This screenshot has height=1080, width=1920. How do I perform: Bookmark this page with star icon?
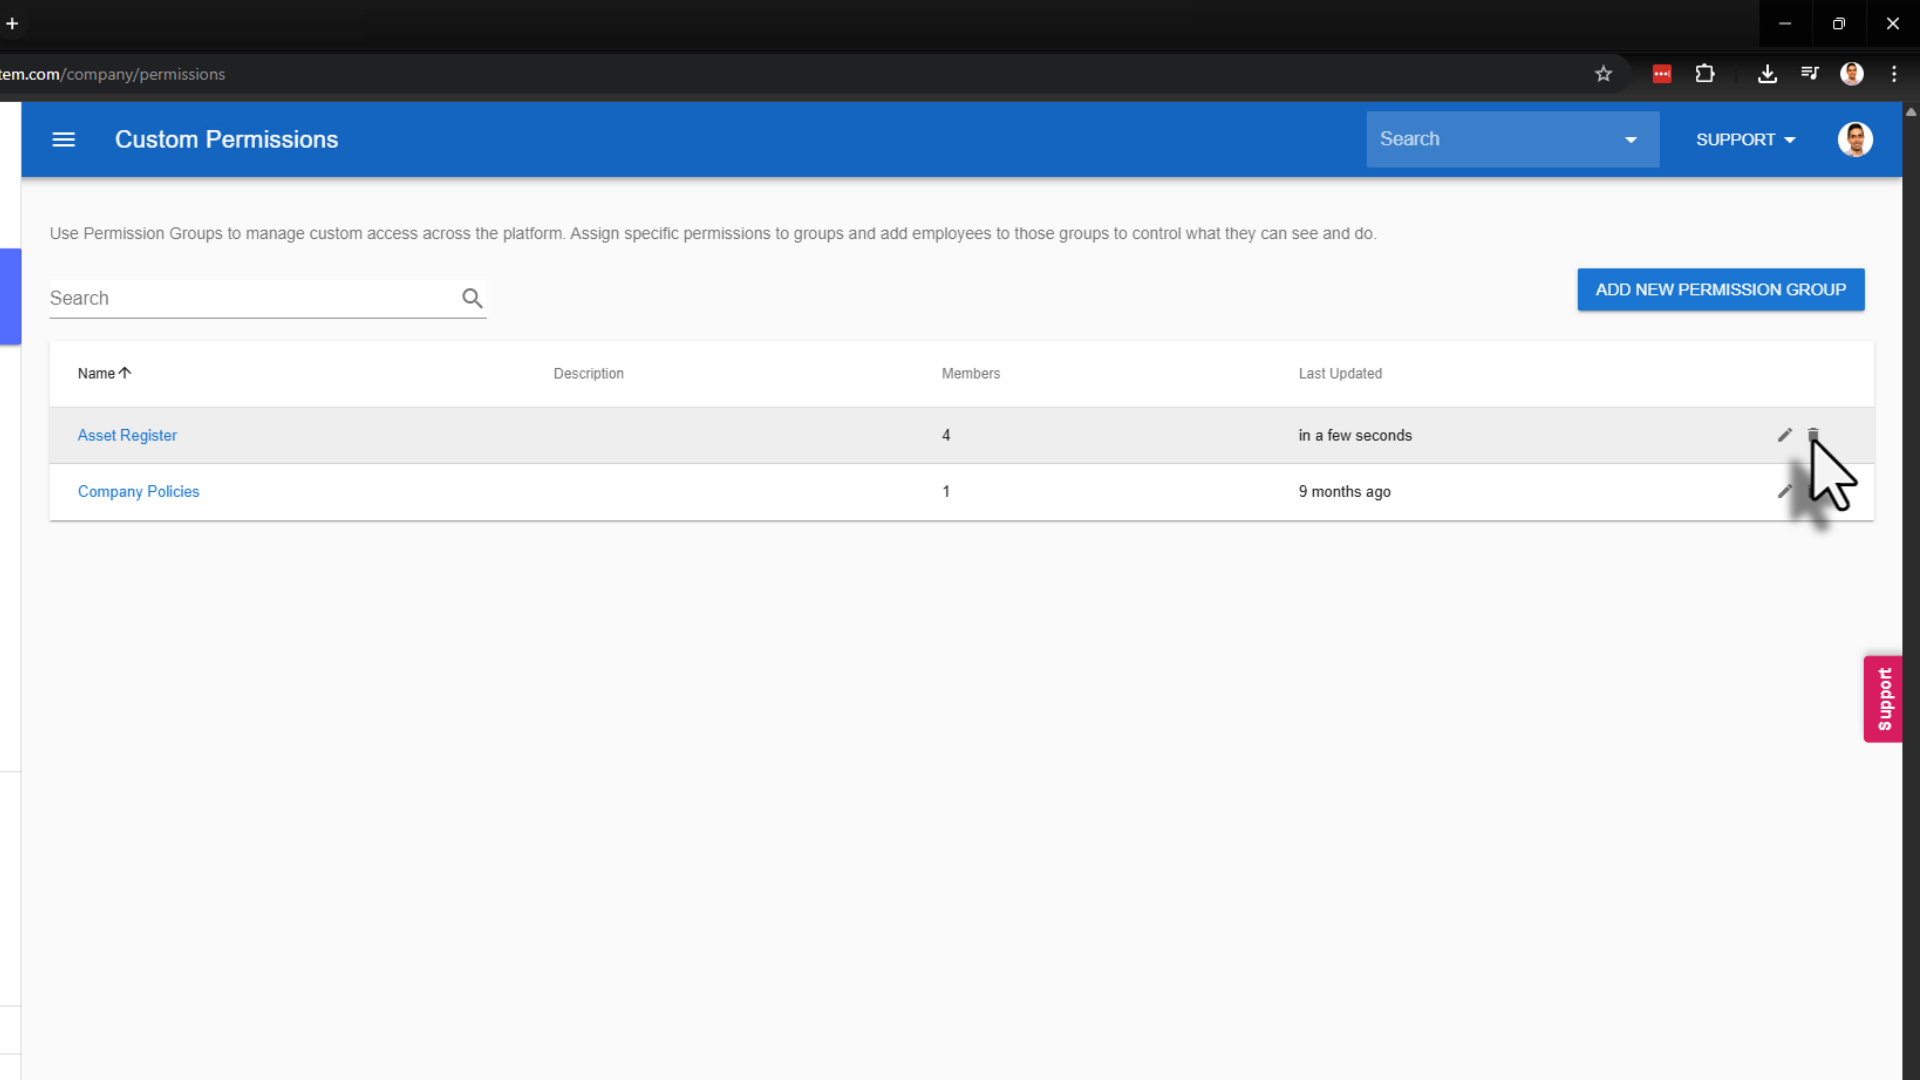pyautogui.click(x=1603, y=74)
